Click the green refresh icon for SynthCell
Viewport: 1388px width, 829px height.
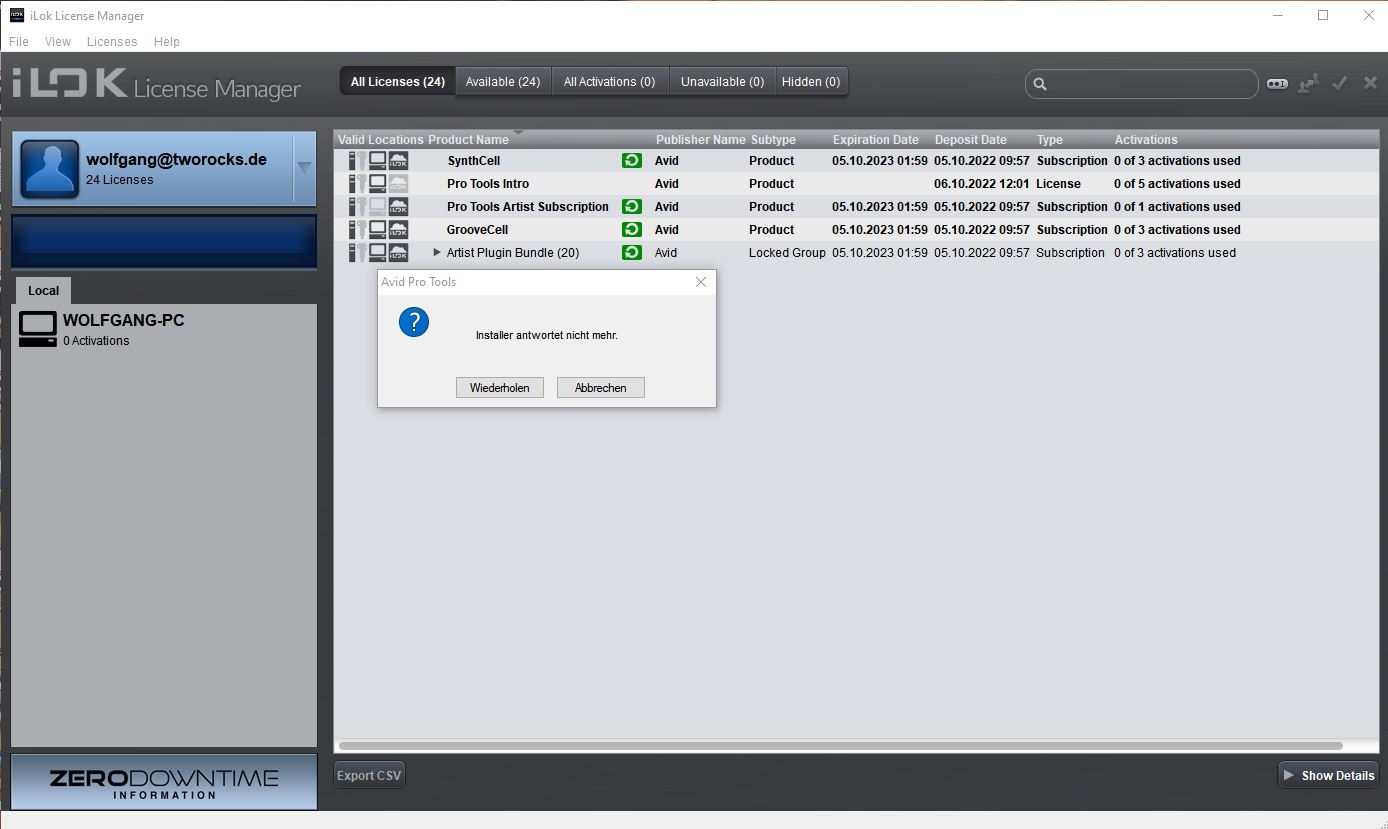pyautogui.click(x=631, y=160)
